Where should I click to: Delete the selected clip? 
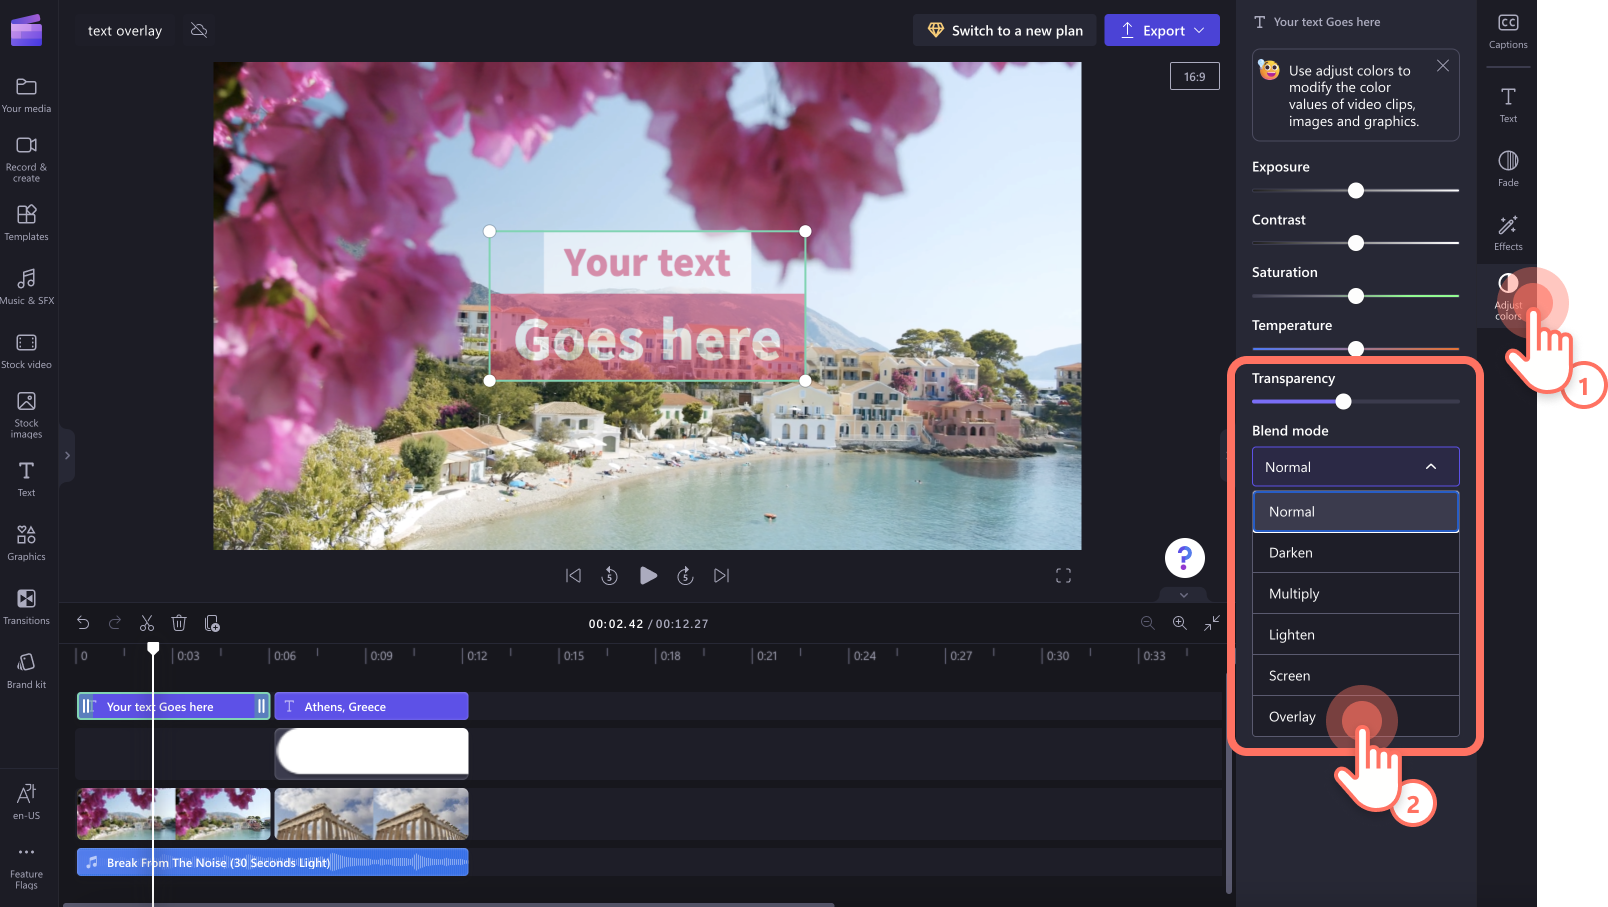pyautogui.click(x=179, y=622)
